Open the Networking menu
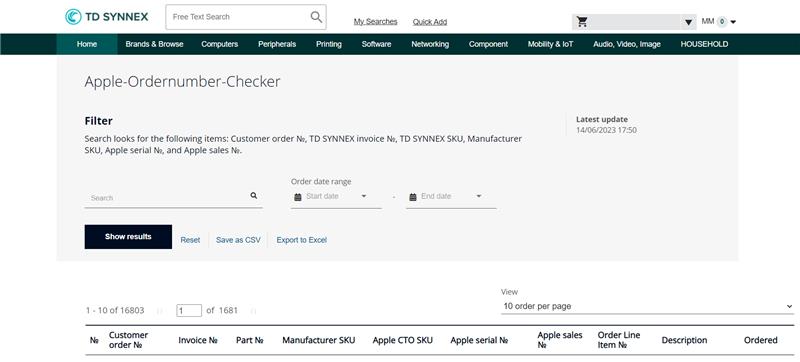800x362 pixels. (430, 44)
